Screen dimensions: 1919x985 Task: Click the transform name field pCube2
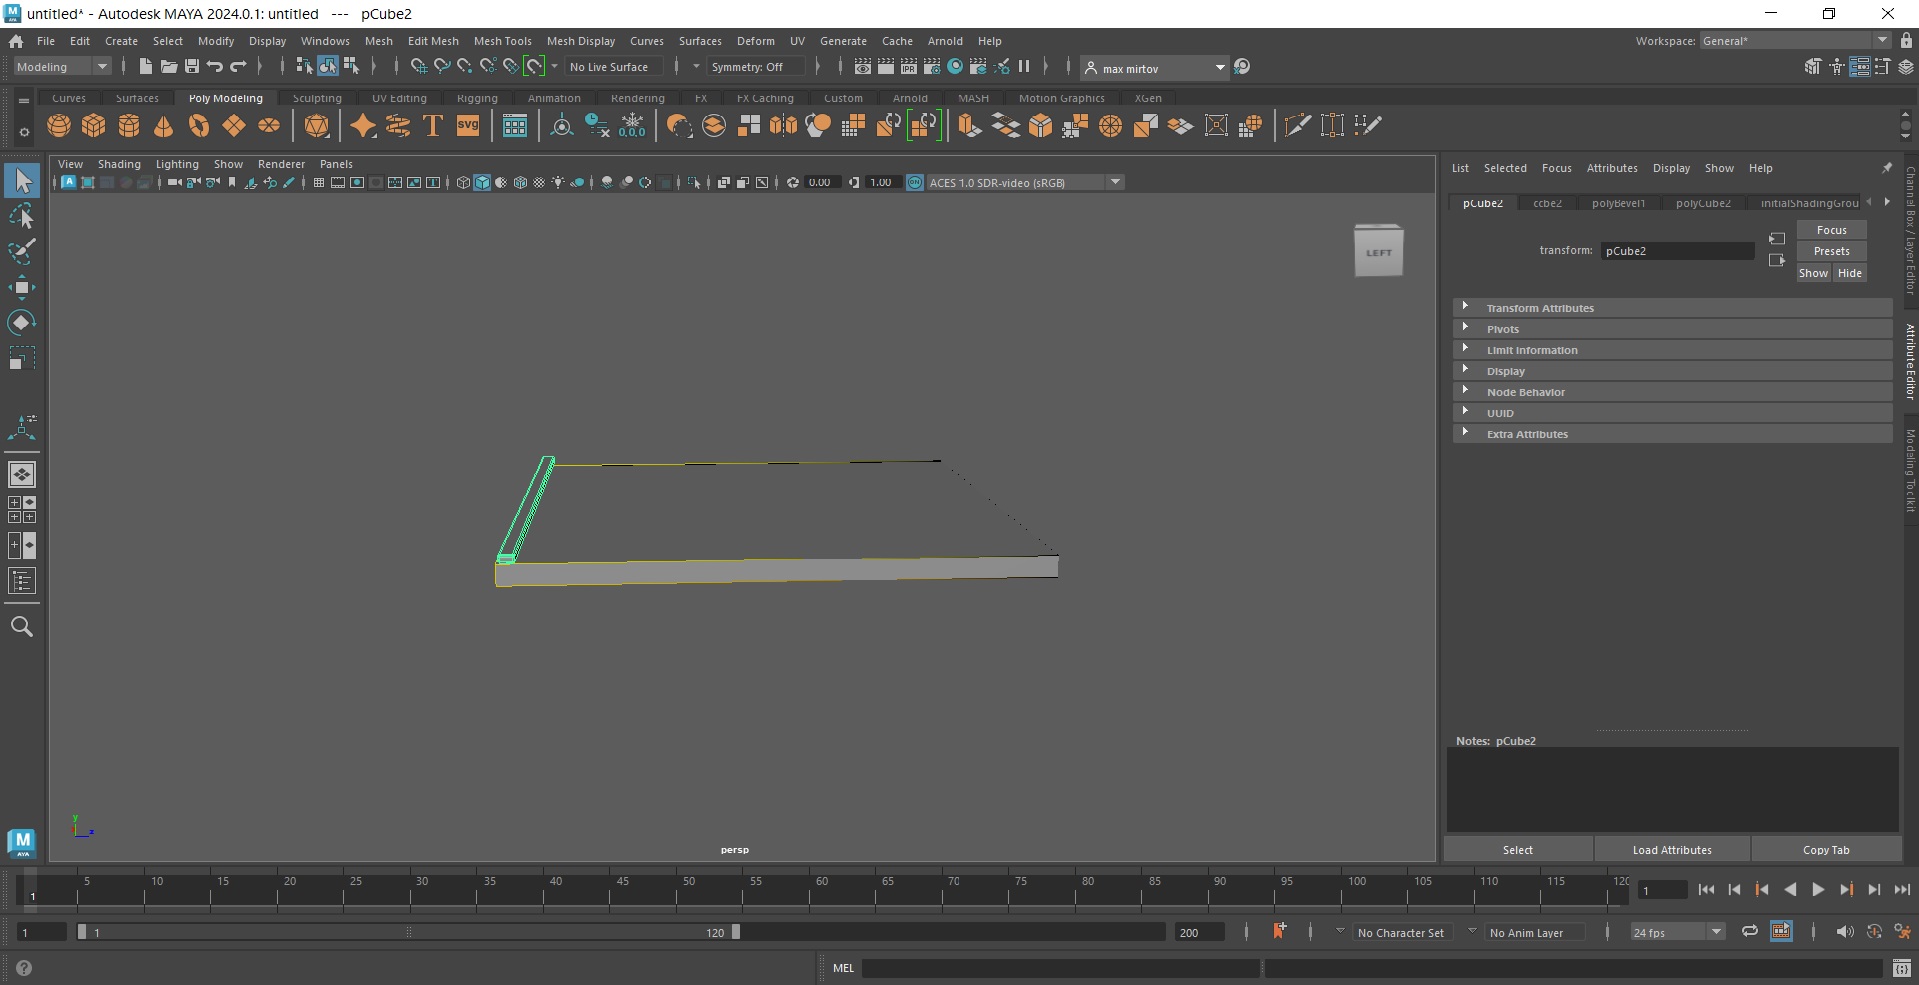click(1676, 251)
